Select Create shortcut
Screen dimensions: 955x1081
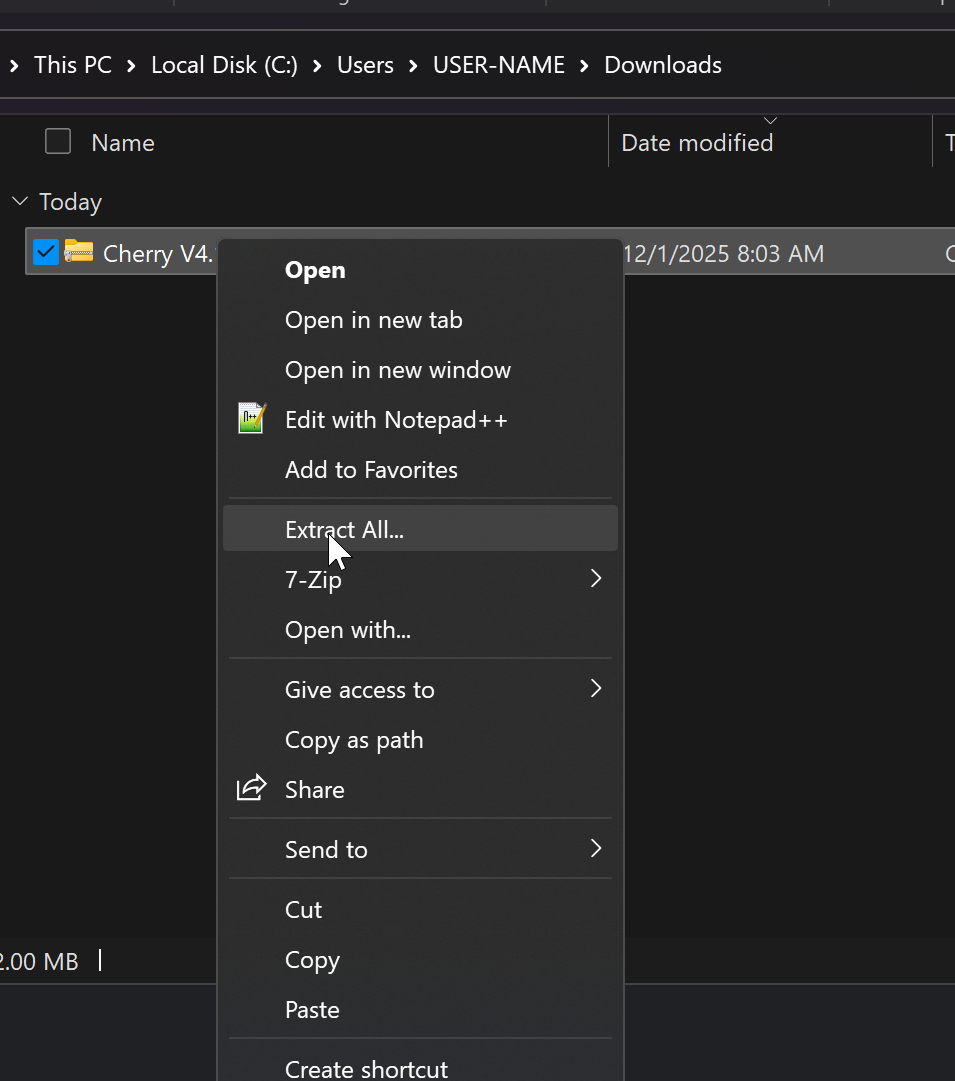[x=366, y=1068]
